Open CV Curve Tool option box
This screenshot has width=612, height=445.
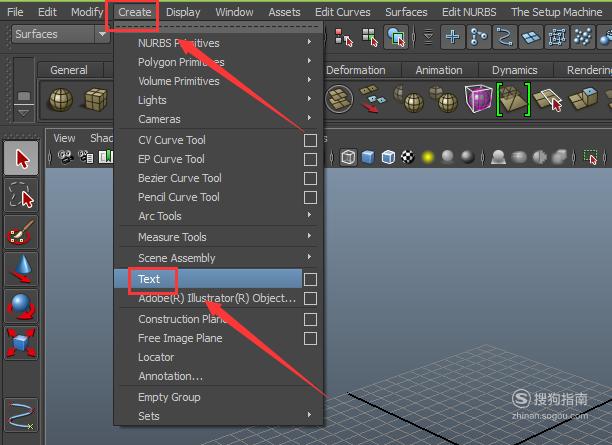(310, 140)
